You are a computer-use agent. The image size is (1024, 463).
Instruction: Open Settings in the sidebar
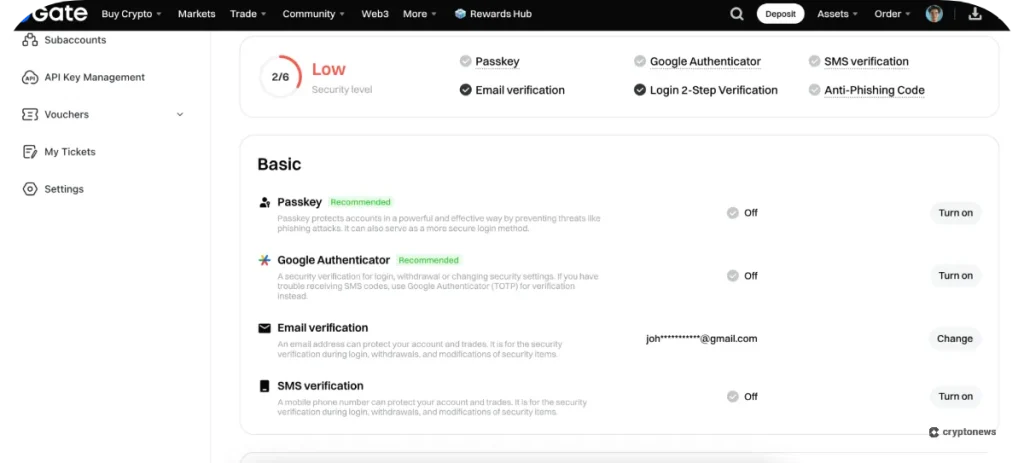point(64,189)
